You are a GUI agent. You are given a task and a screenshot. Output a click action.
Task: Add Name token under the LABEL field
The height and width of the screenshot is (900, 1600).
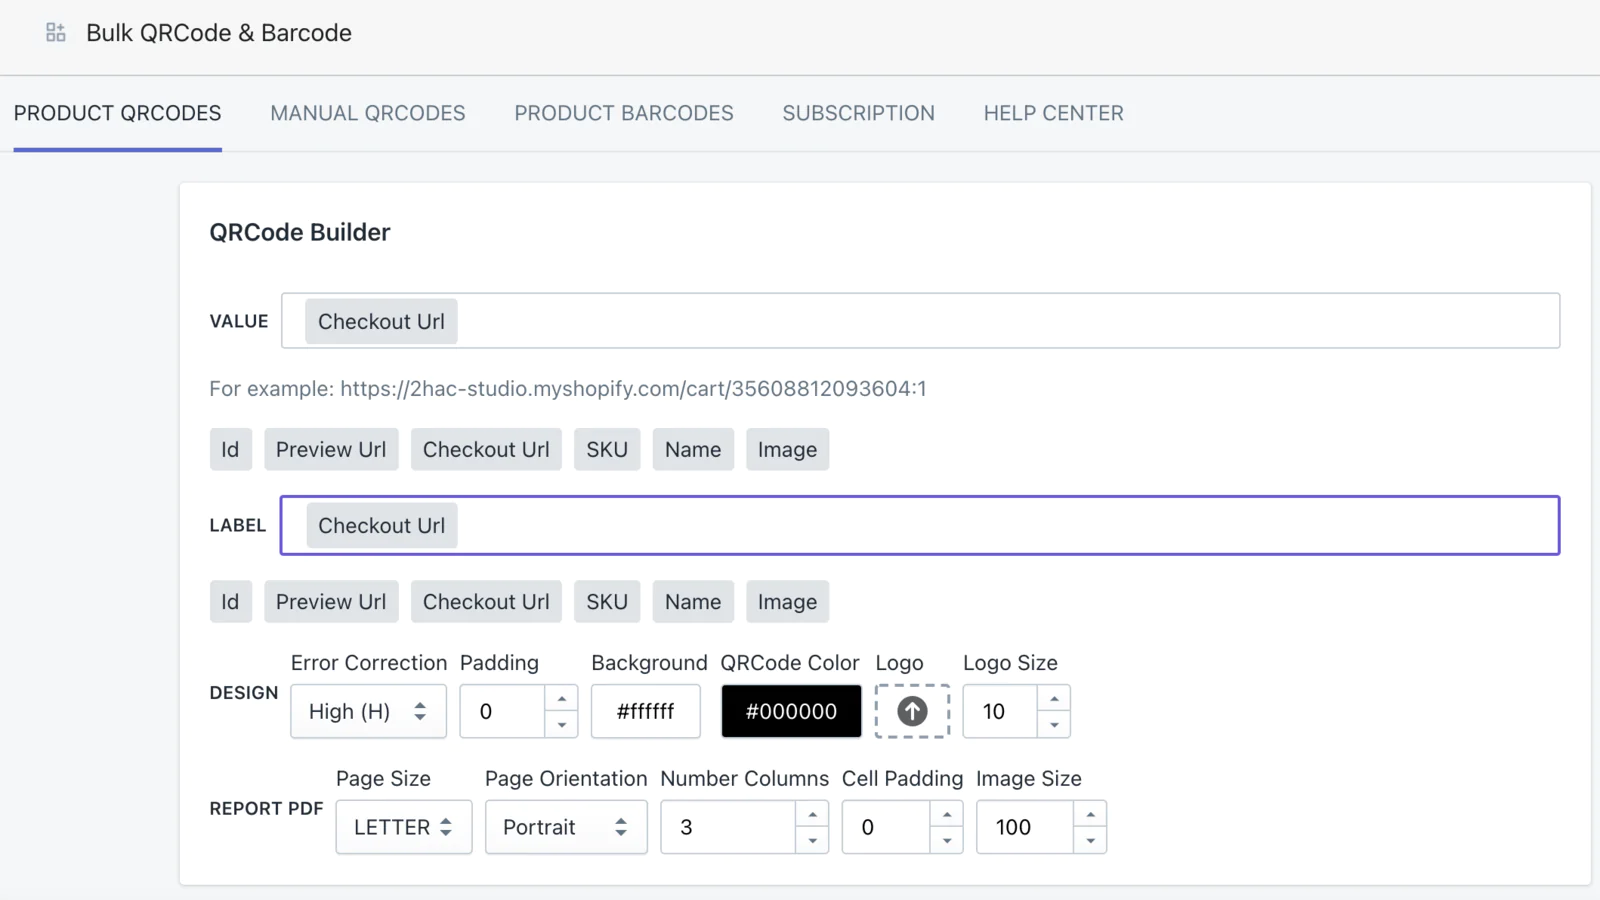(693, 601)
